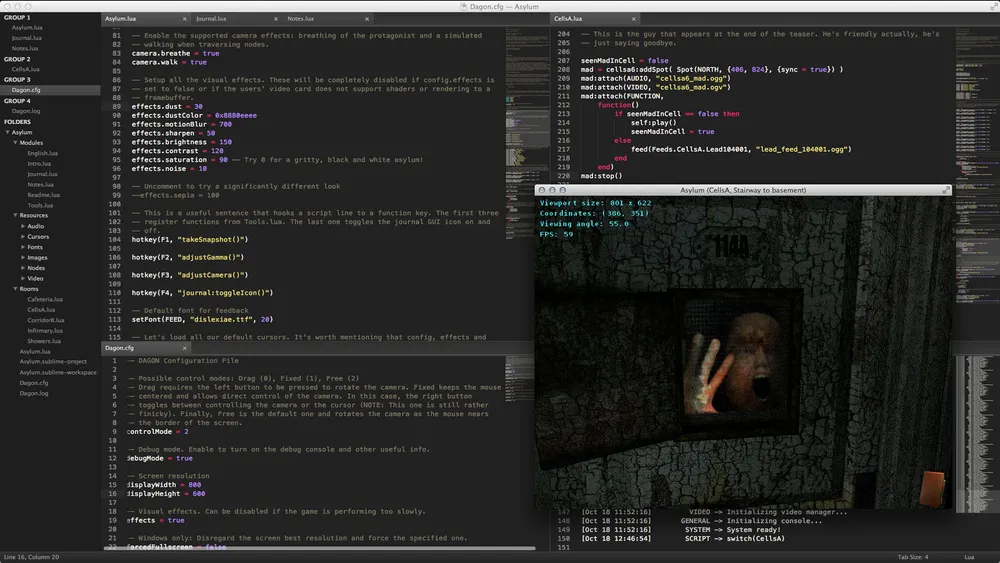Viewport: 1000px width, 563px height.
Task: Close the Dagon.cfg tab in bottom pane
Action: (x=187, y=348)
